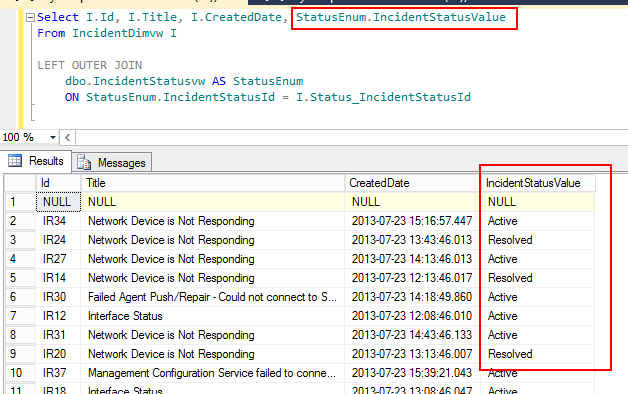The width and height of the screenshot is (628, 394).
Task: Open the 100 % zoom dropdown
Action: 52,137
